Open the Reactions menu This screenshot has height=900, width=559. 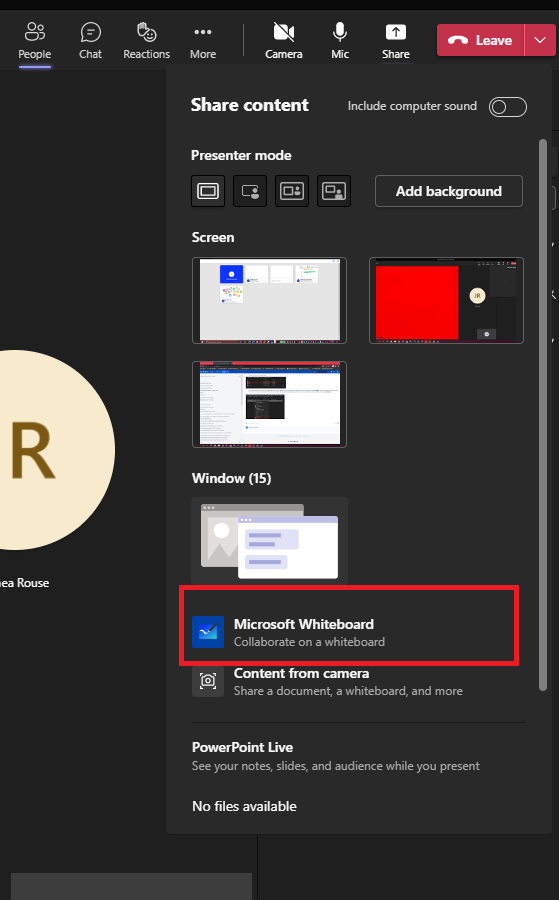[146, 41]
